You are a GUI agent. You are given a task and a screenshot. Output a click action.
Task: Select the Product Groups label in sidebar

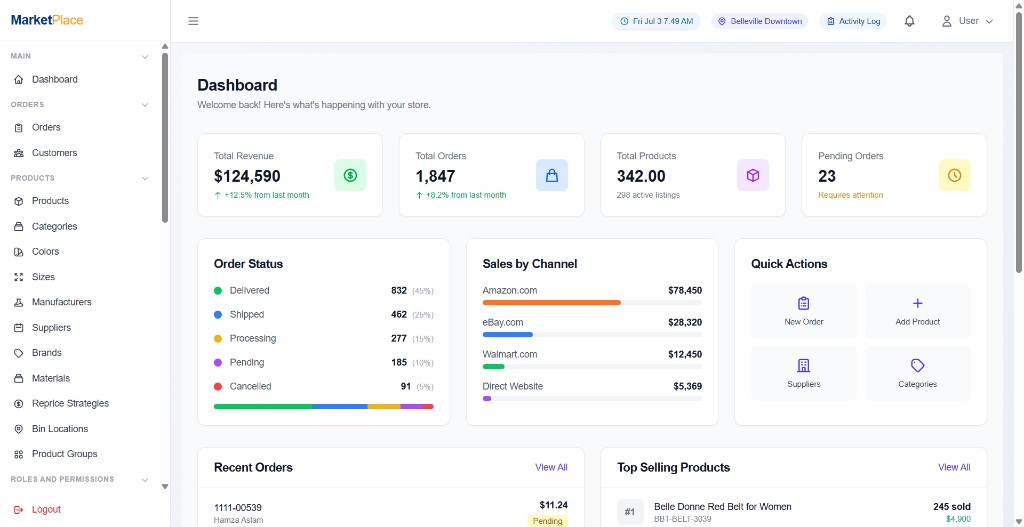[65, 454]
